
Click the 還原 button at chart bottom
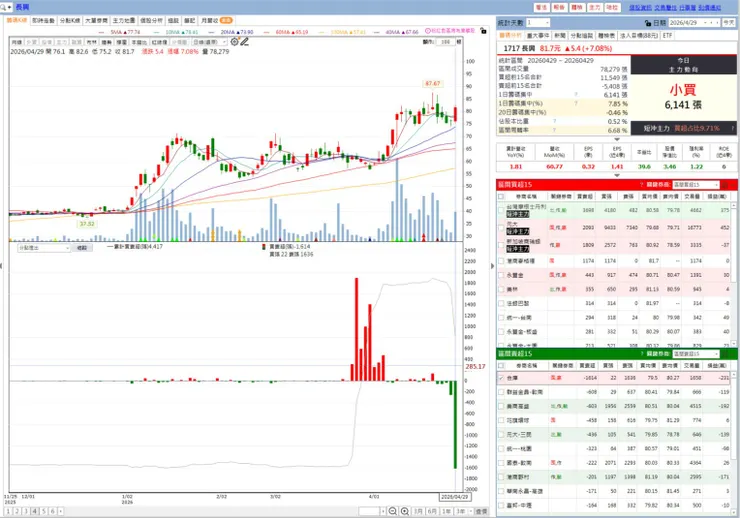(x=481, y=511)
